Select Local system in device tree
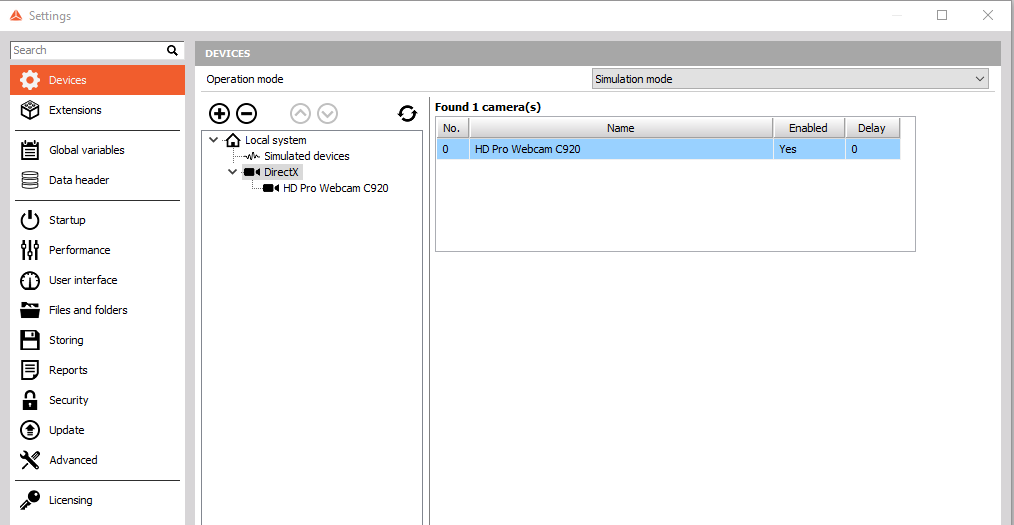This screenshot has height=525, width=1014. 275,140
